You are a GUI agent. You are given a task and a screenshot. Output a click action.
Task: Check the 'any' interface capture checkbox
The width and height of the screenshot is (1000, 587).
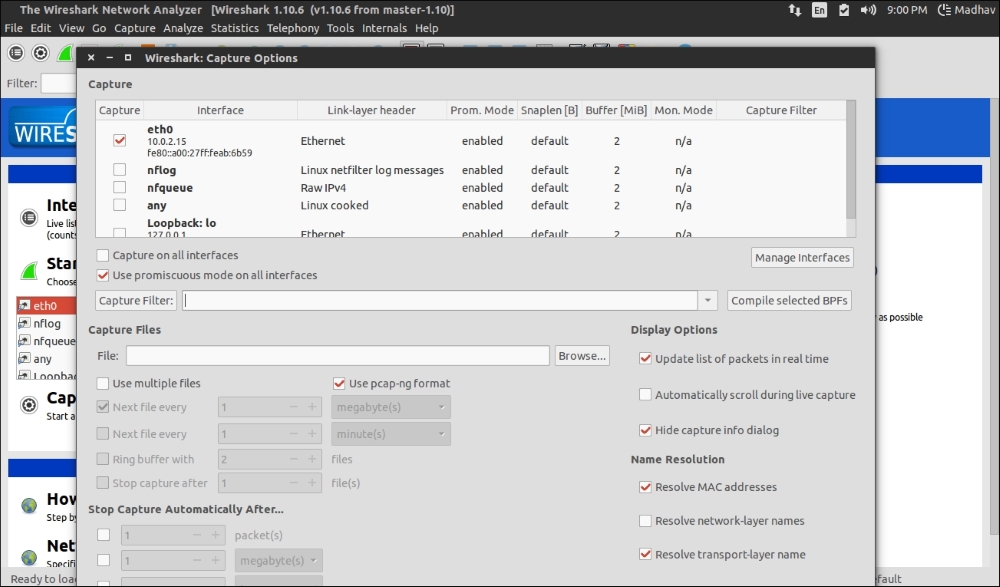click(x=119, y=205)
